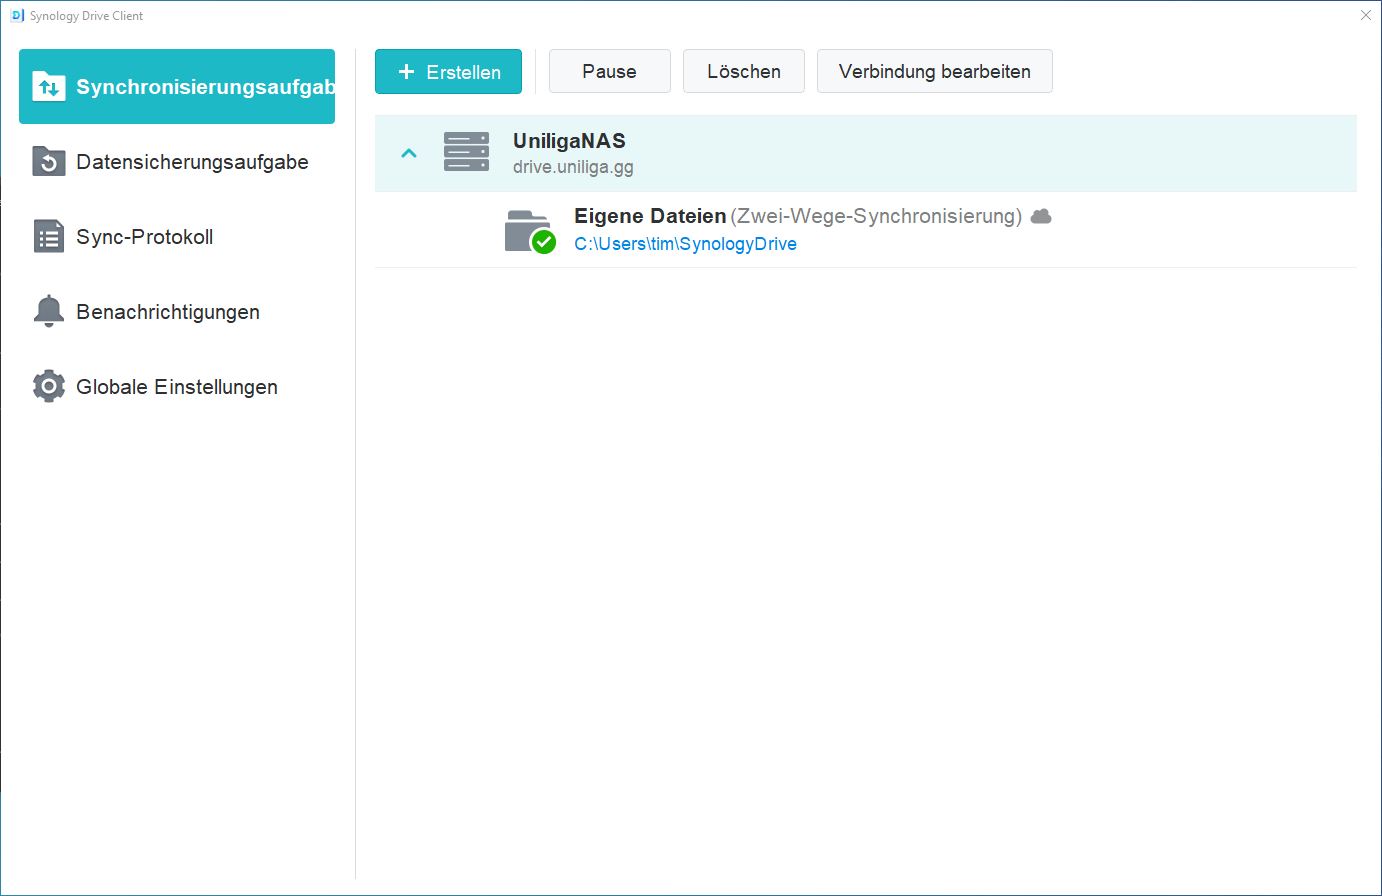Screen dimensions: 1382x896
Task: Click the cloud icon beside Zwei-Wege-Synchronisierung
Action: tap(1041, 216)
